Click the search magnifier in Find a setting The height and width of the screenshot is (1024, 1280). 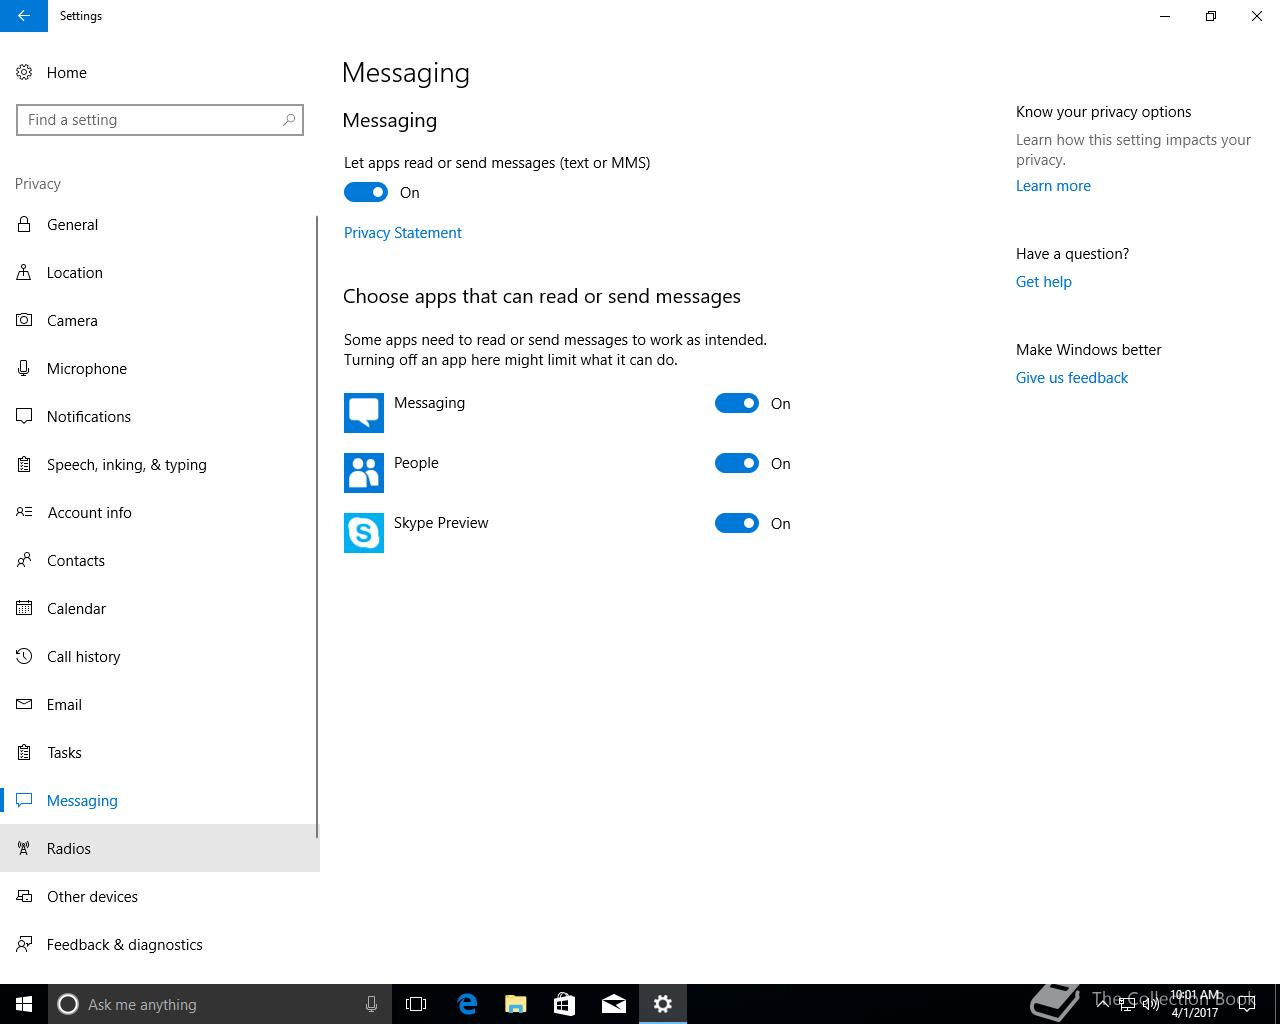(x=289, y=120)
